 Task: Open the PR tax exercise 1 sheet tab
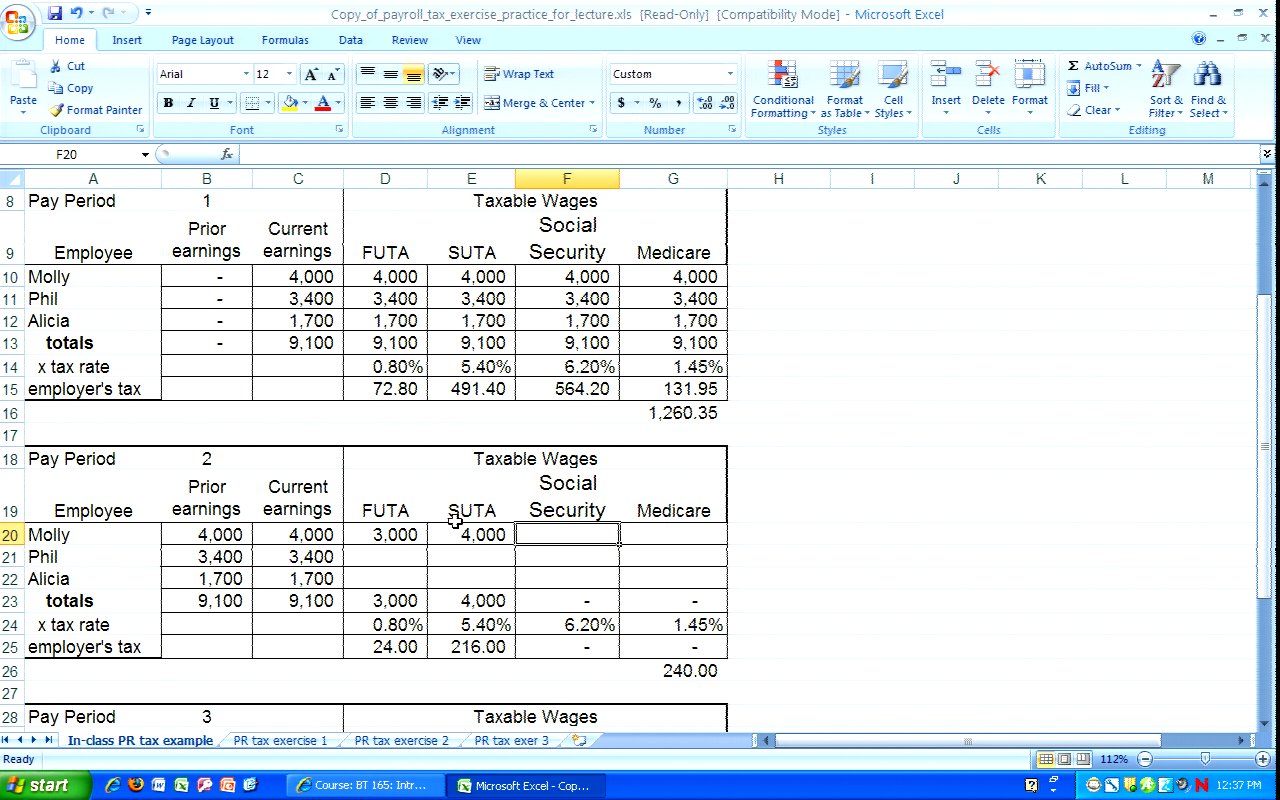280,741
